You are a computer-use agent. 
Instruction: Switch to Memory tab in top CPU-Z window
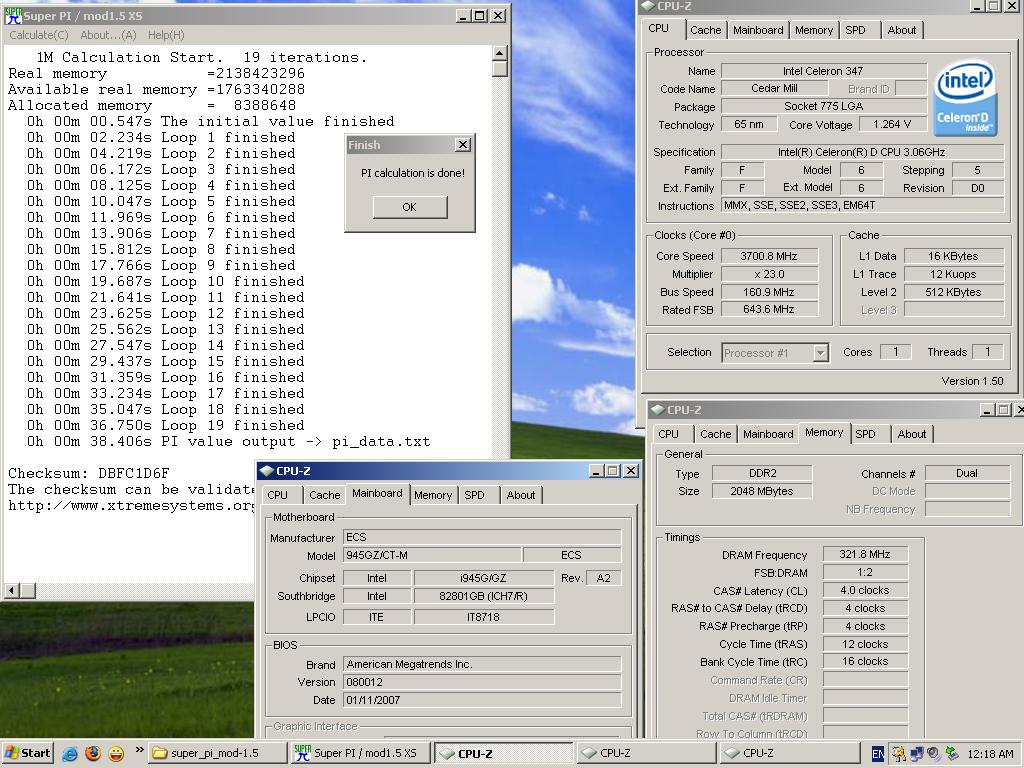click(x=814, y=30)
